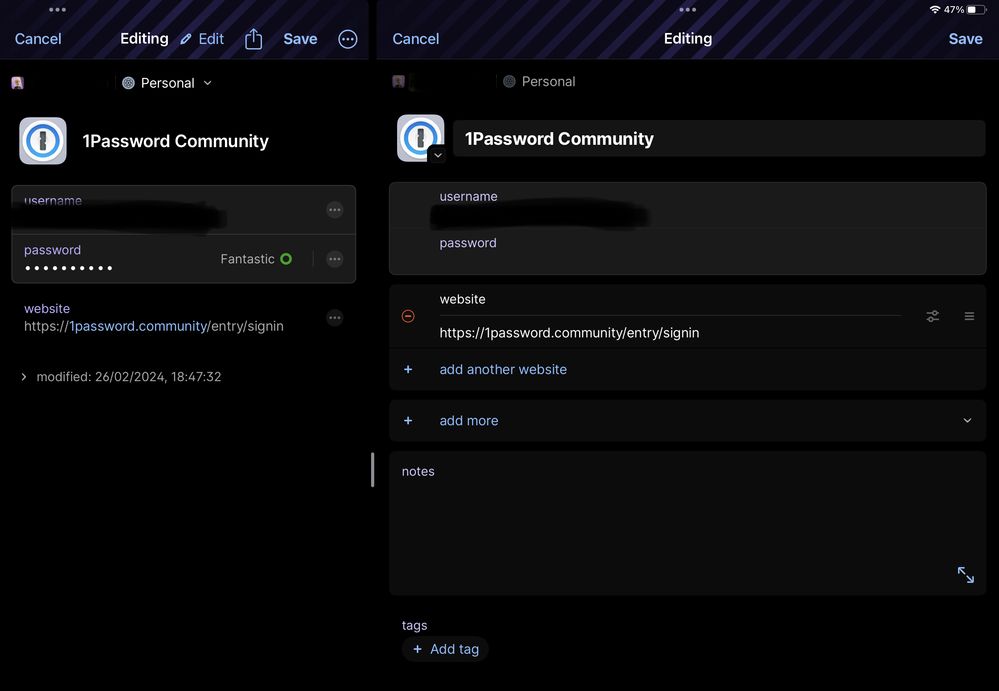This screenshot has height=691, width=999.
Task: Open the circled ellipsis menu in left header
Action: [348, 39]
